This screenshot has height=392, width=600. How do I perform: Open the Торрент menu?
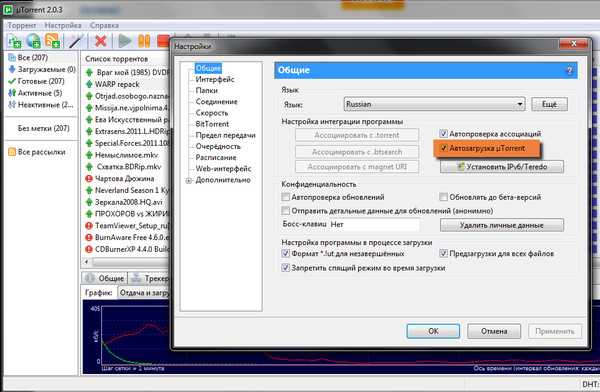(21, 26)
